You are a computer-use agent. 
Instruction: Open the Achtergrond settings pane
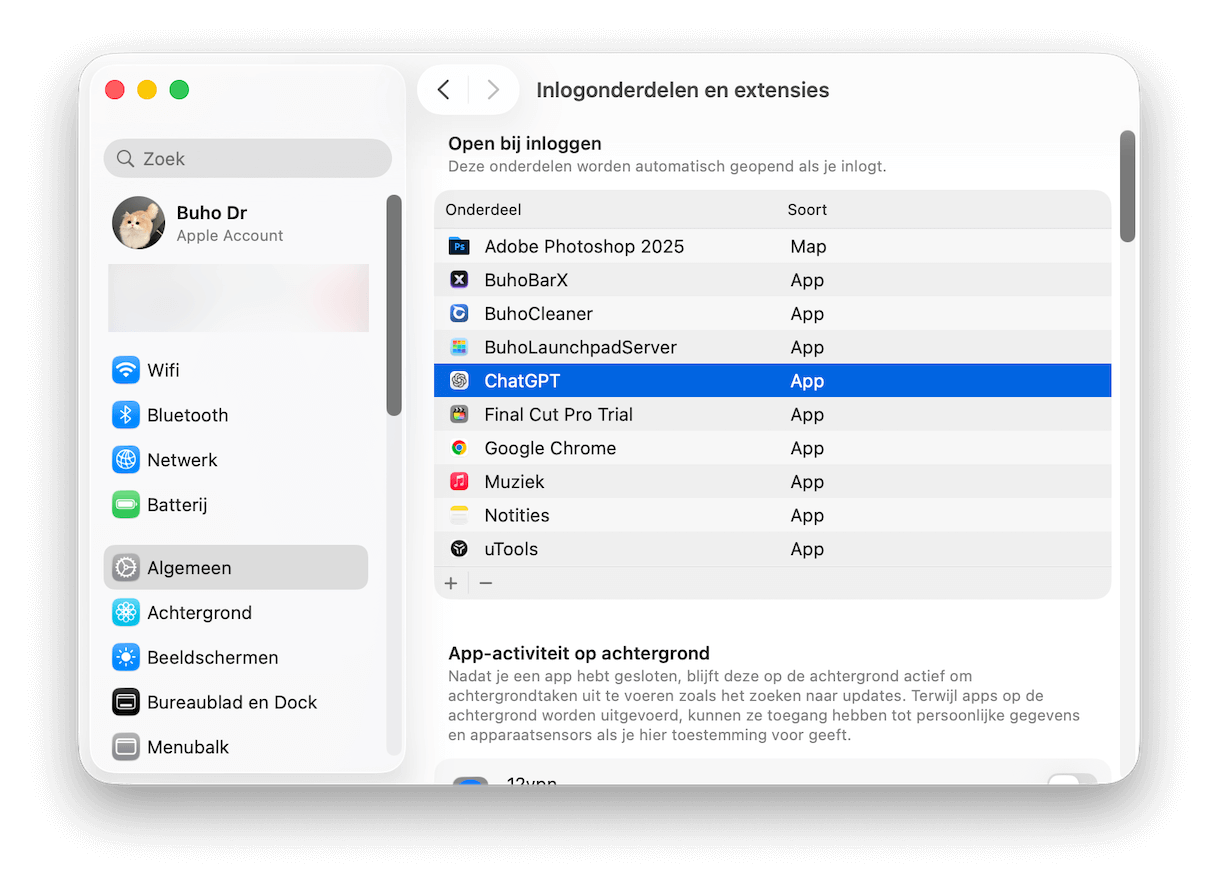236,613
